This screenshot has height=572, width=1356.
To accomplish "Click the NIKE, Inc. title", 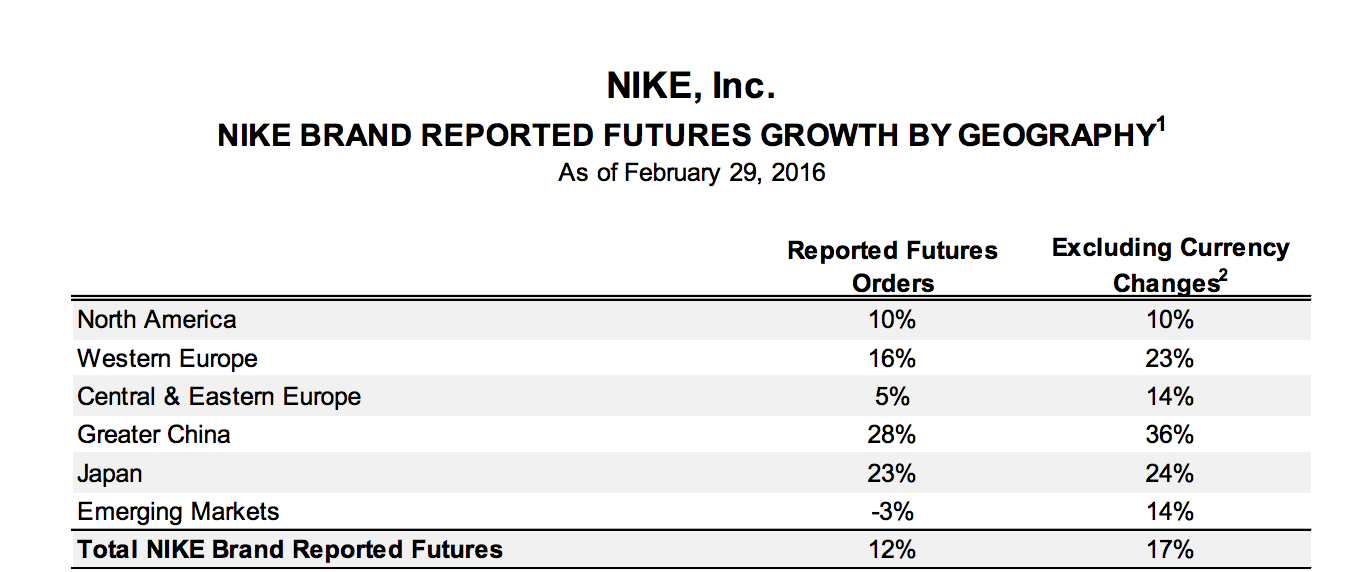I will pyautogui.click(x=691, y=87).
